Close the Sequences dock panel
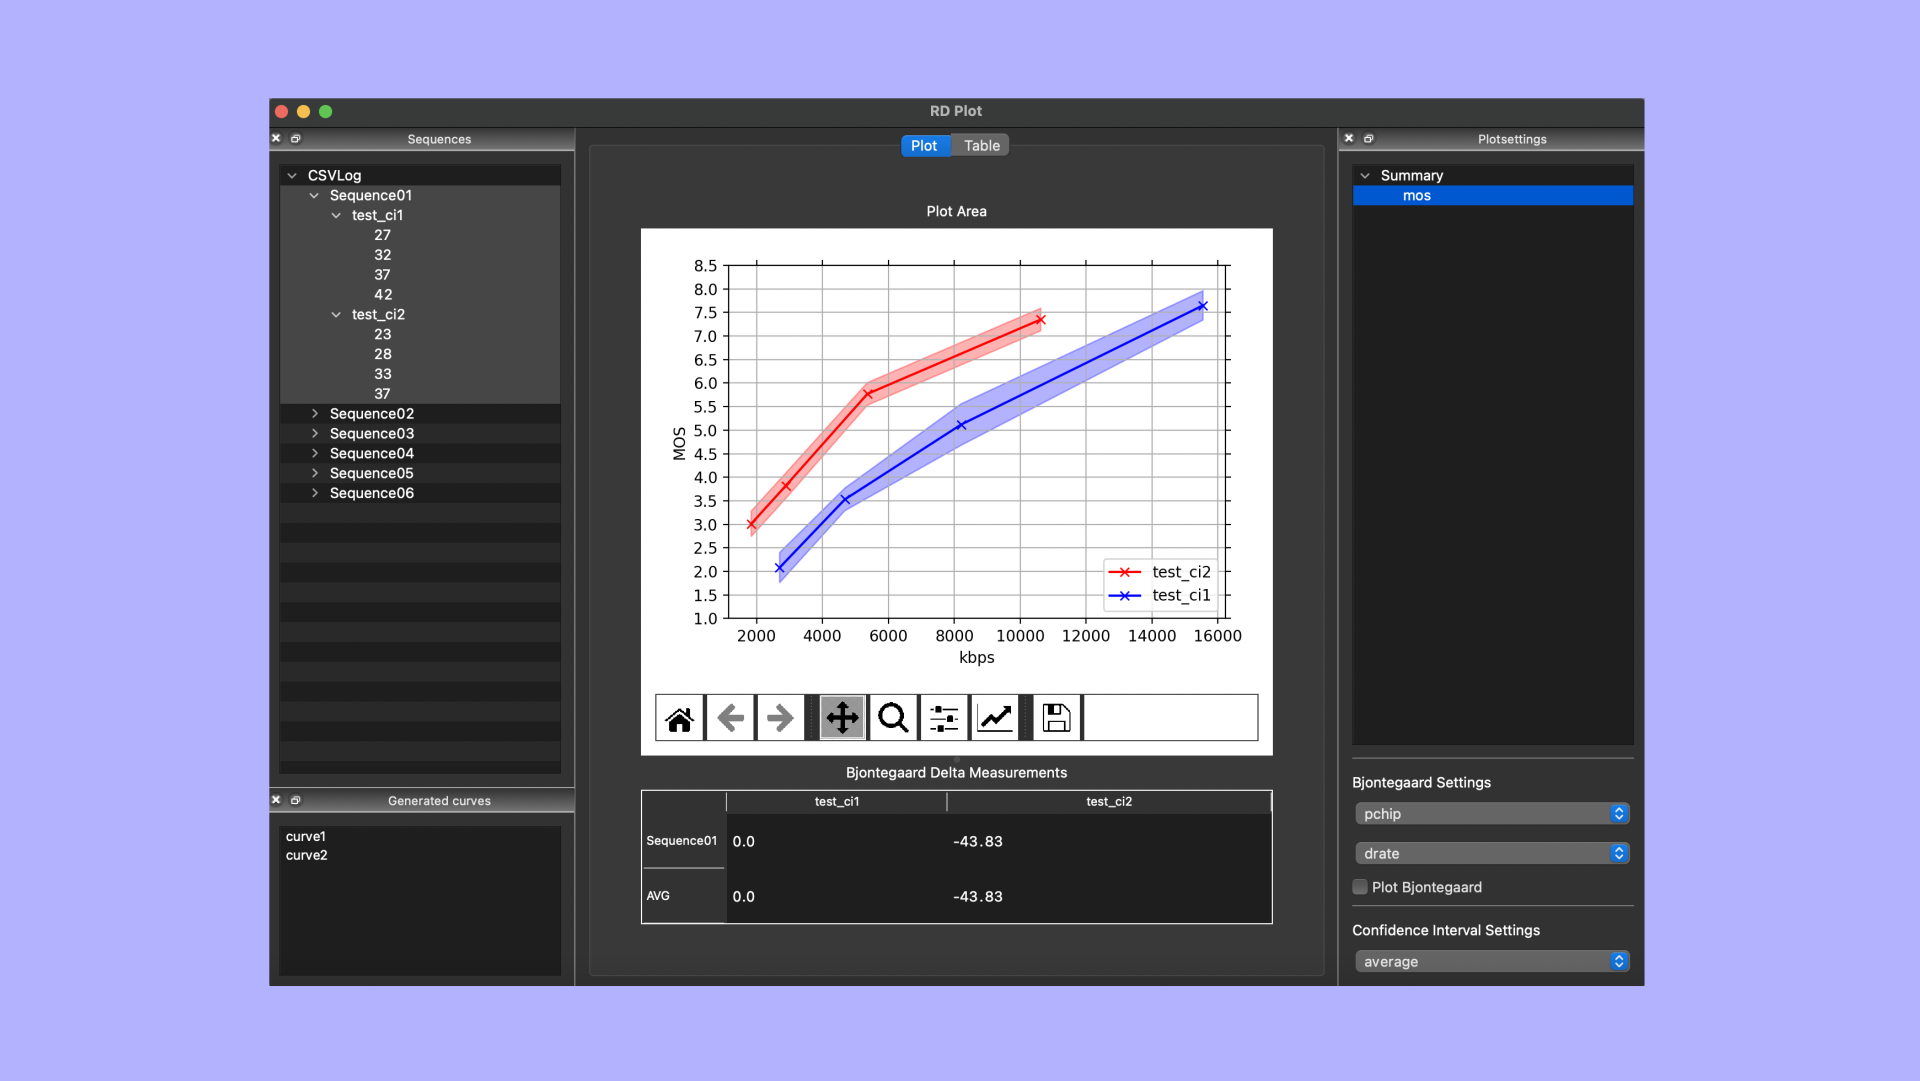 click(x=276, y=138)
